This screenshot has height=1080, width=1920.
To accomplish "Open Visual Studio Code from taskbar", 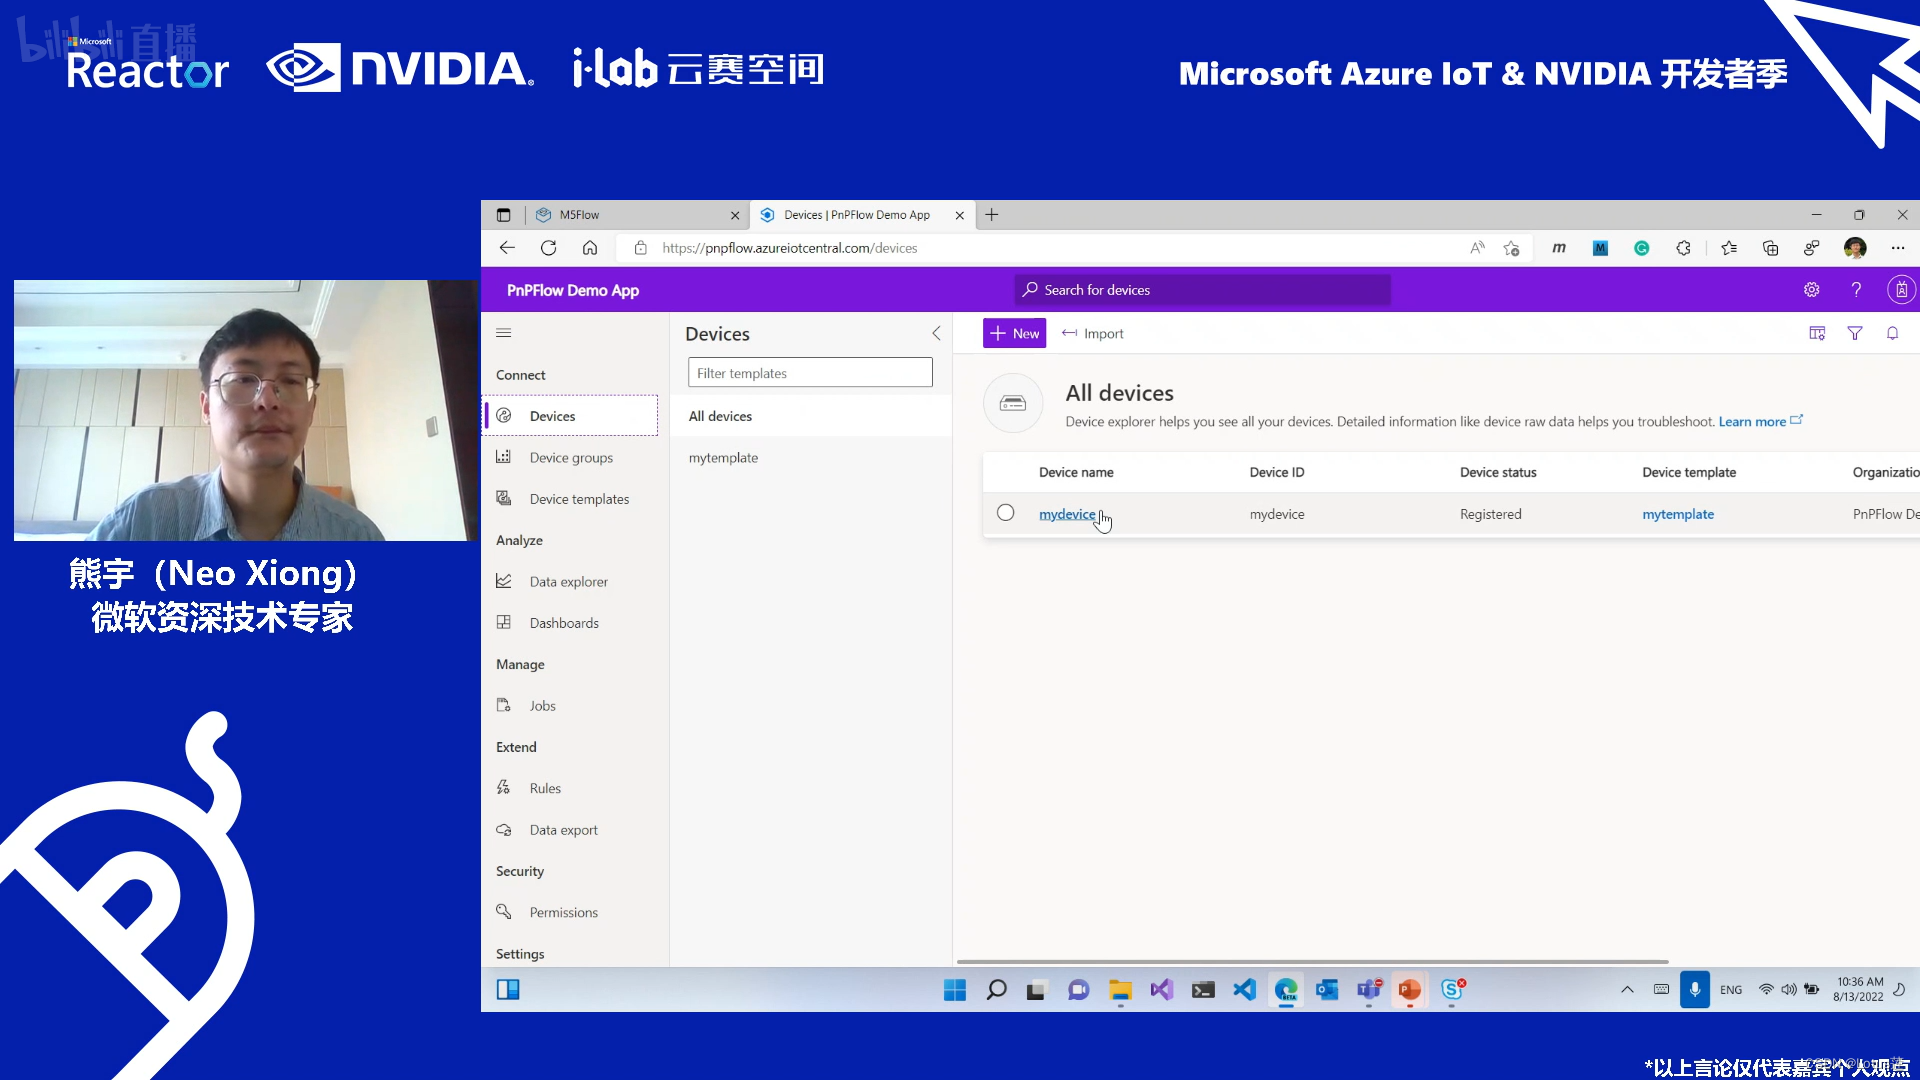I will click(x=1244, y=990).
